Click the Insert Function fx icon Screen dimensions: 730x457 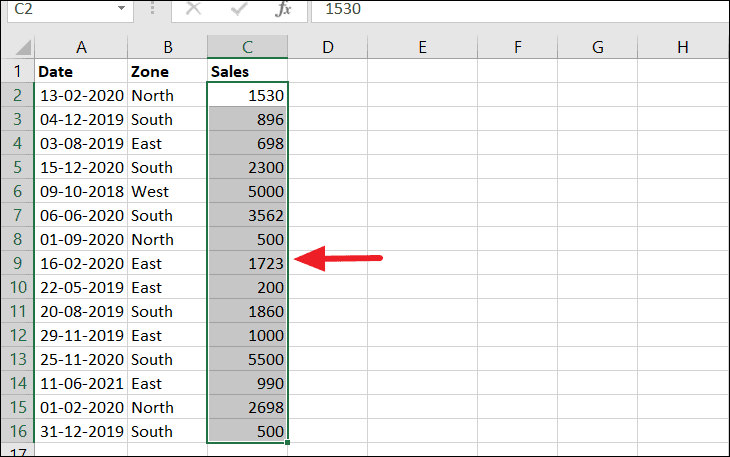[x=283, y=9]
